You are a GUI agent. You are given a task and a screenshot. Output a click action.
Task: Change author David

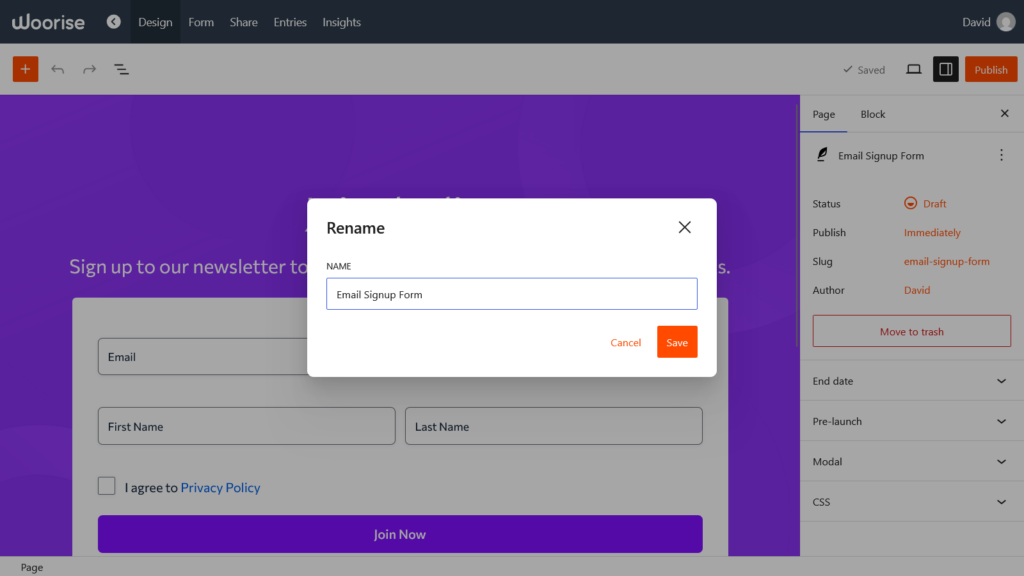pos(917,290)
